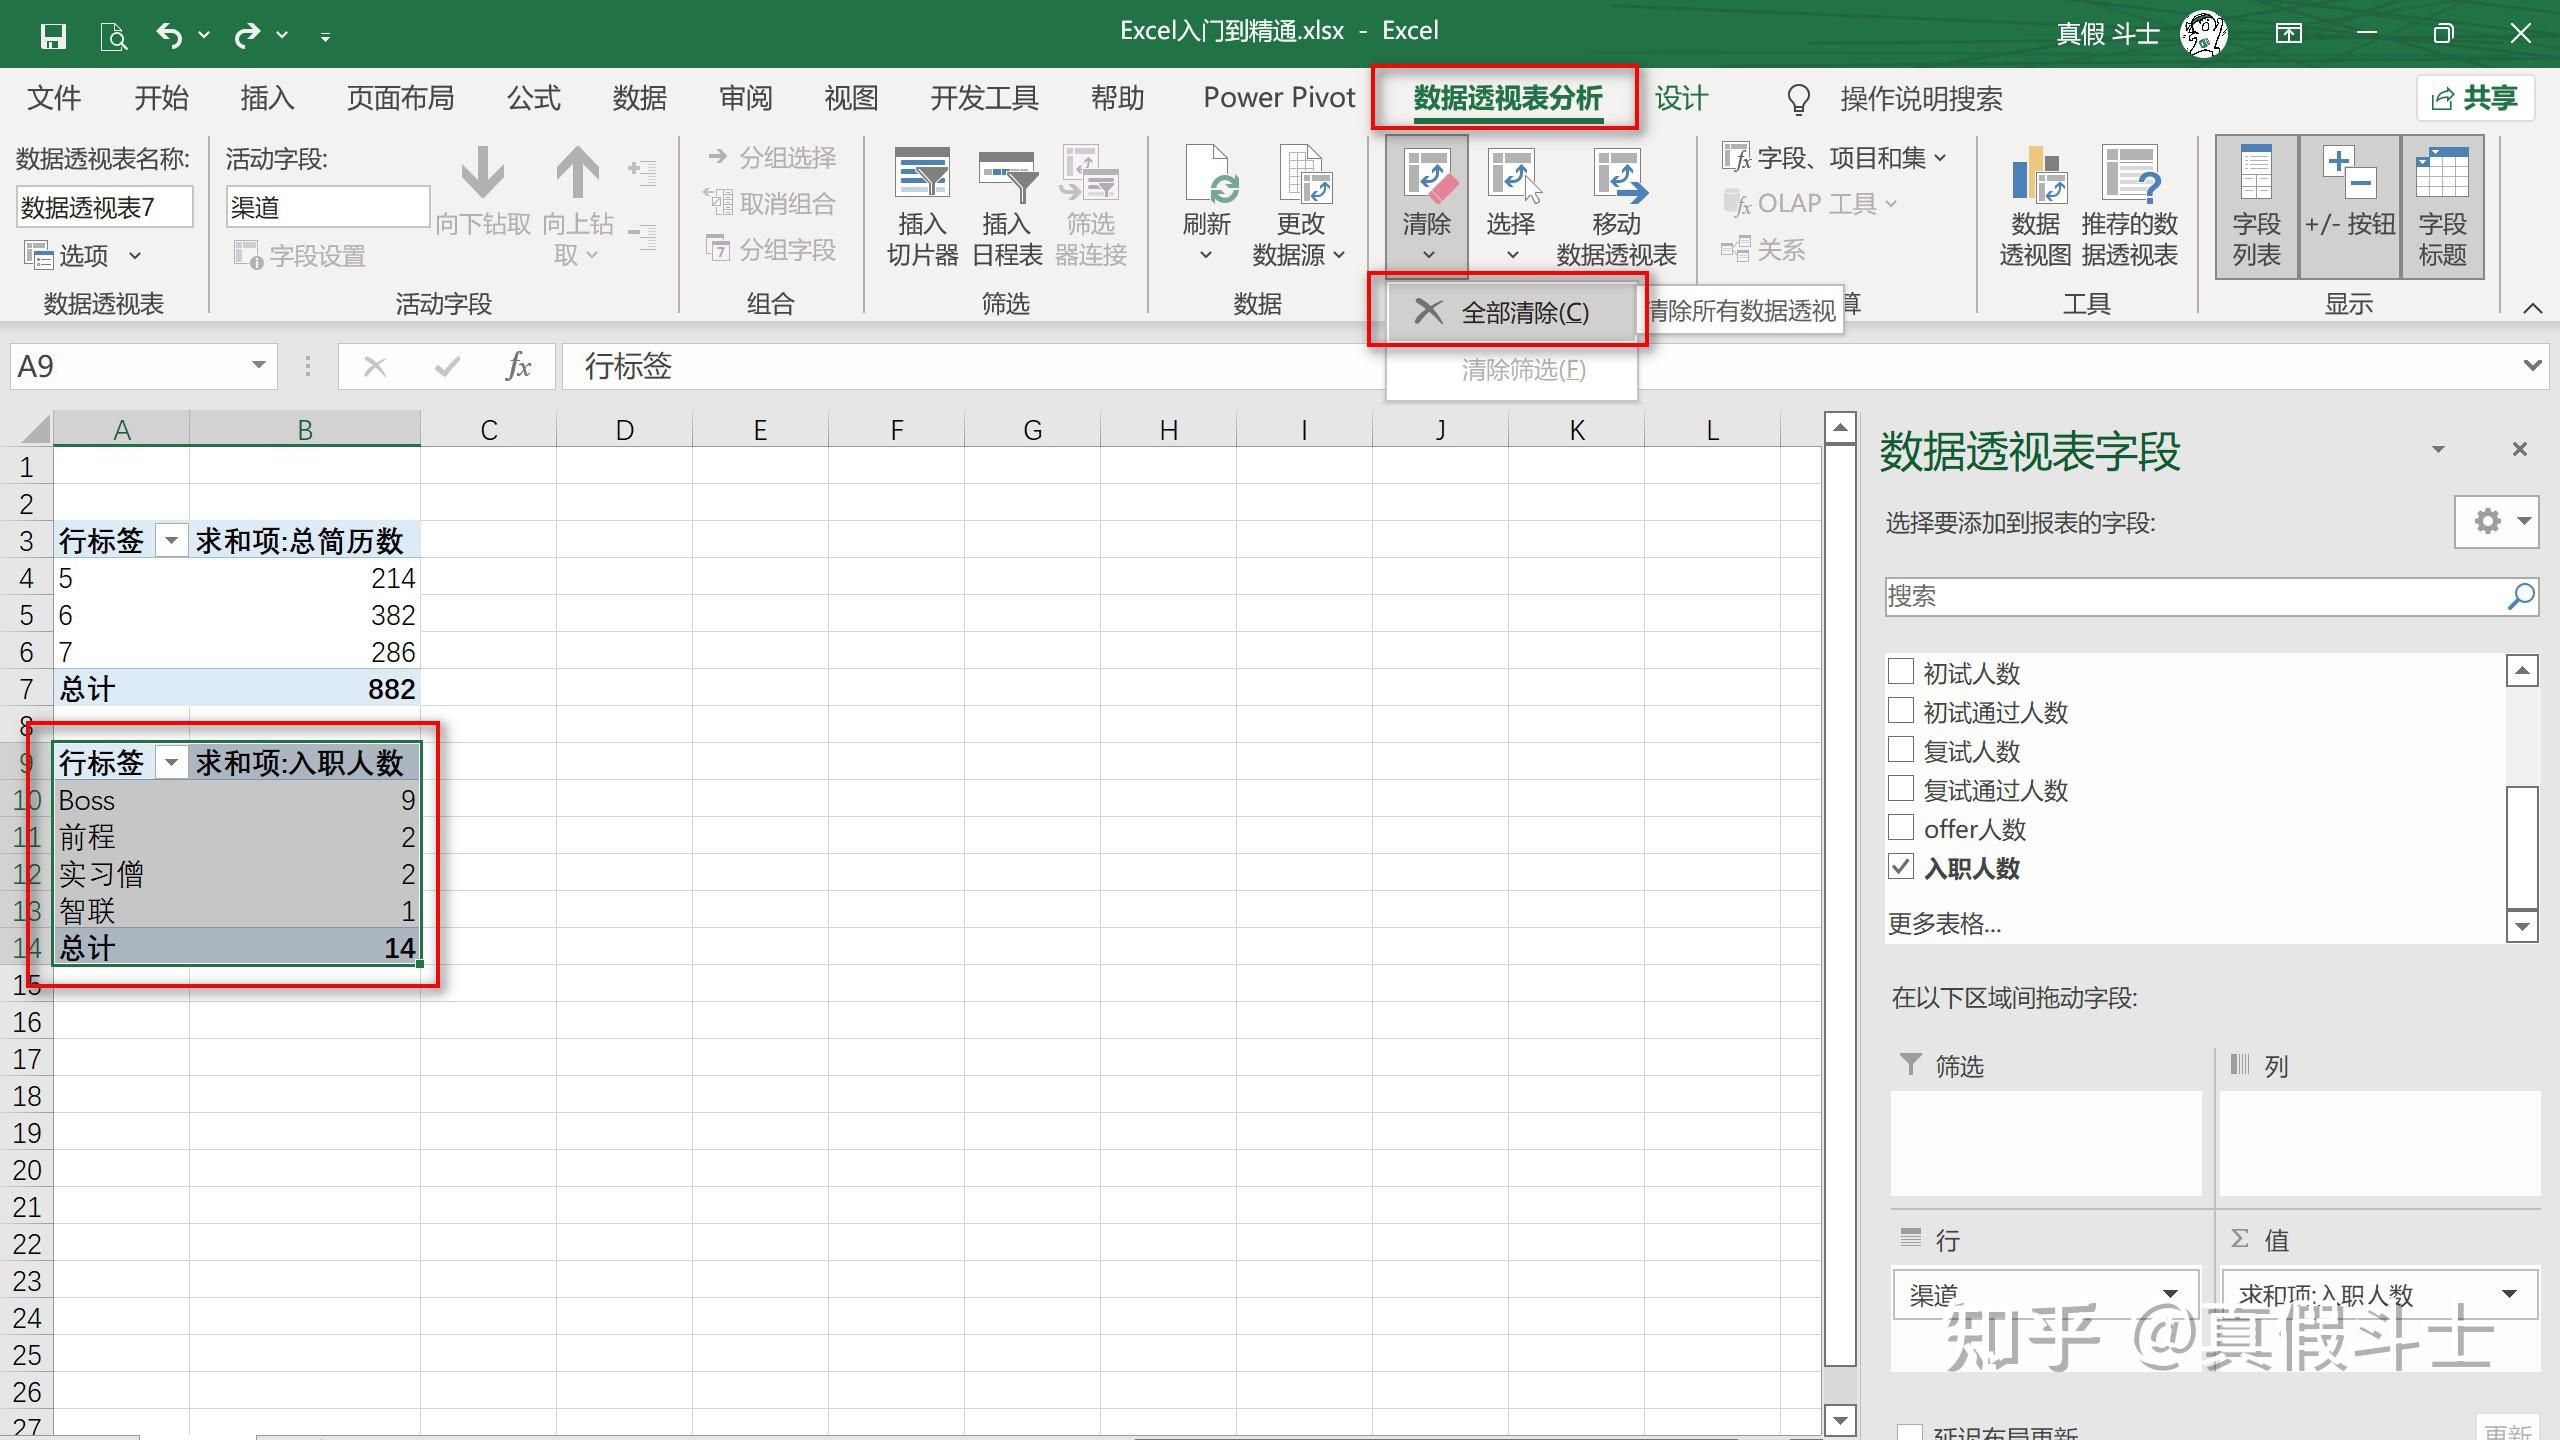The image size is (2560, 1440).
Task: Expand the Name Box dropdown arrow
Action: click(258, 366)
